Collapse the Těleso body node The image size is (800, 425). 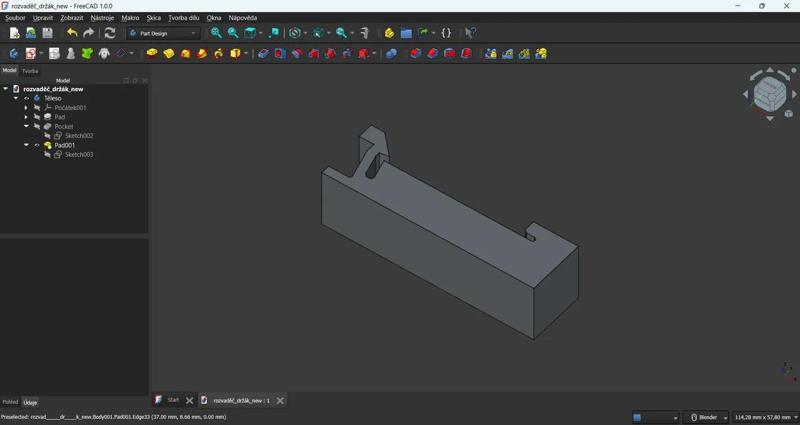16,98
